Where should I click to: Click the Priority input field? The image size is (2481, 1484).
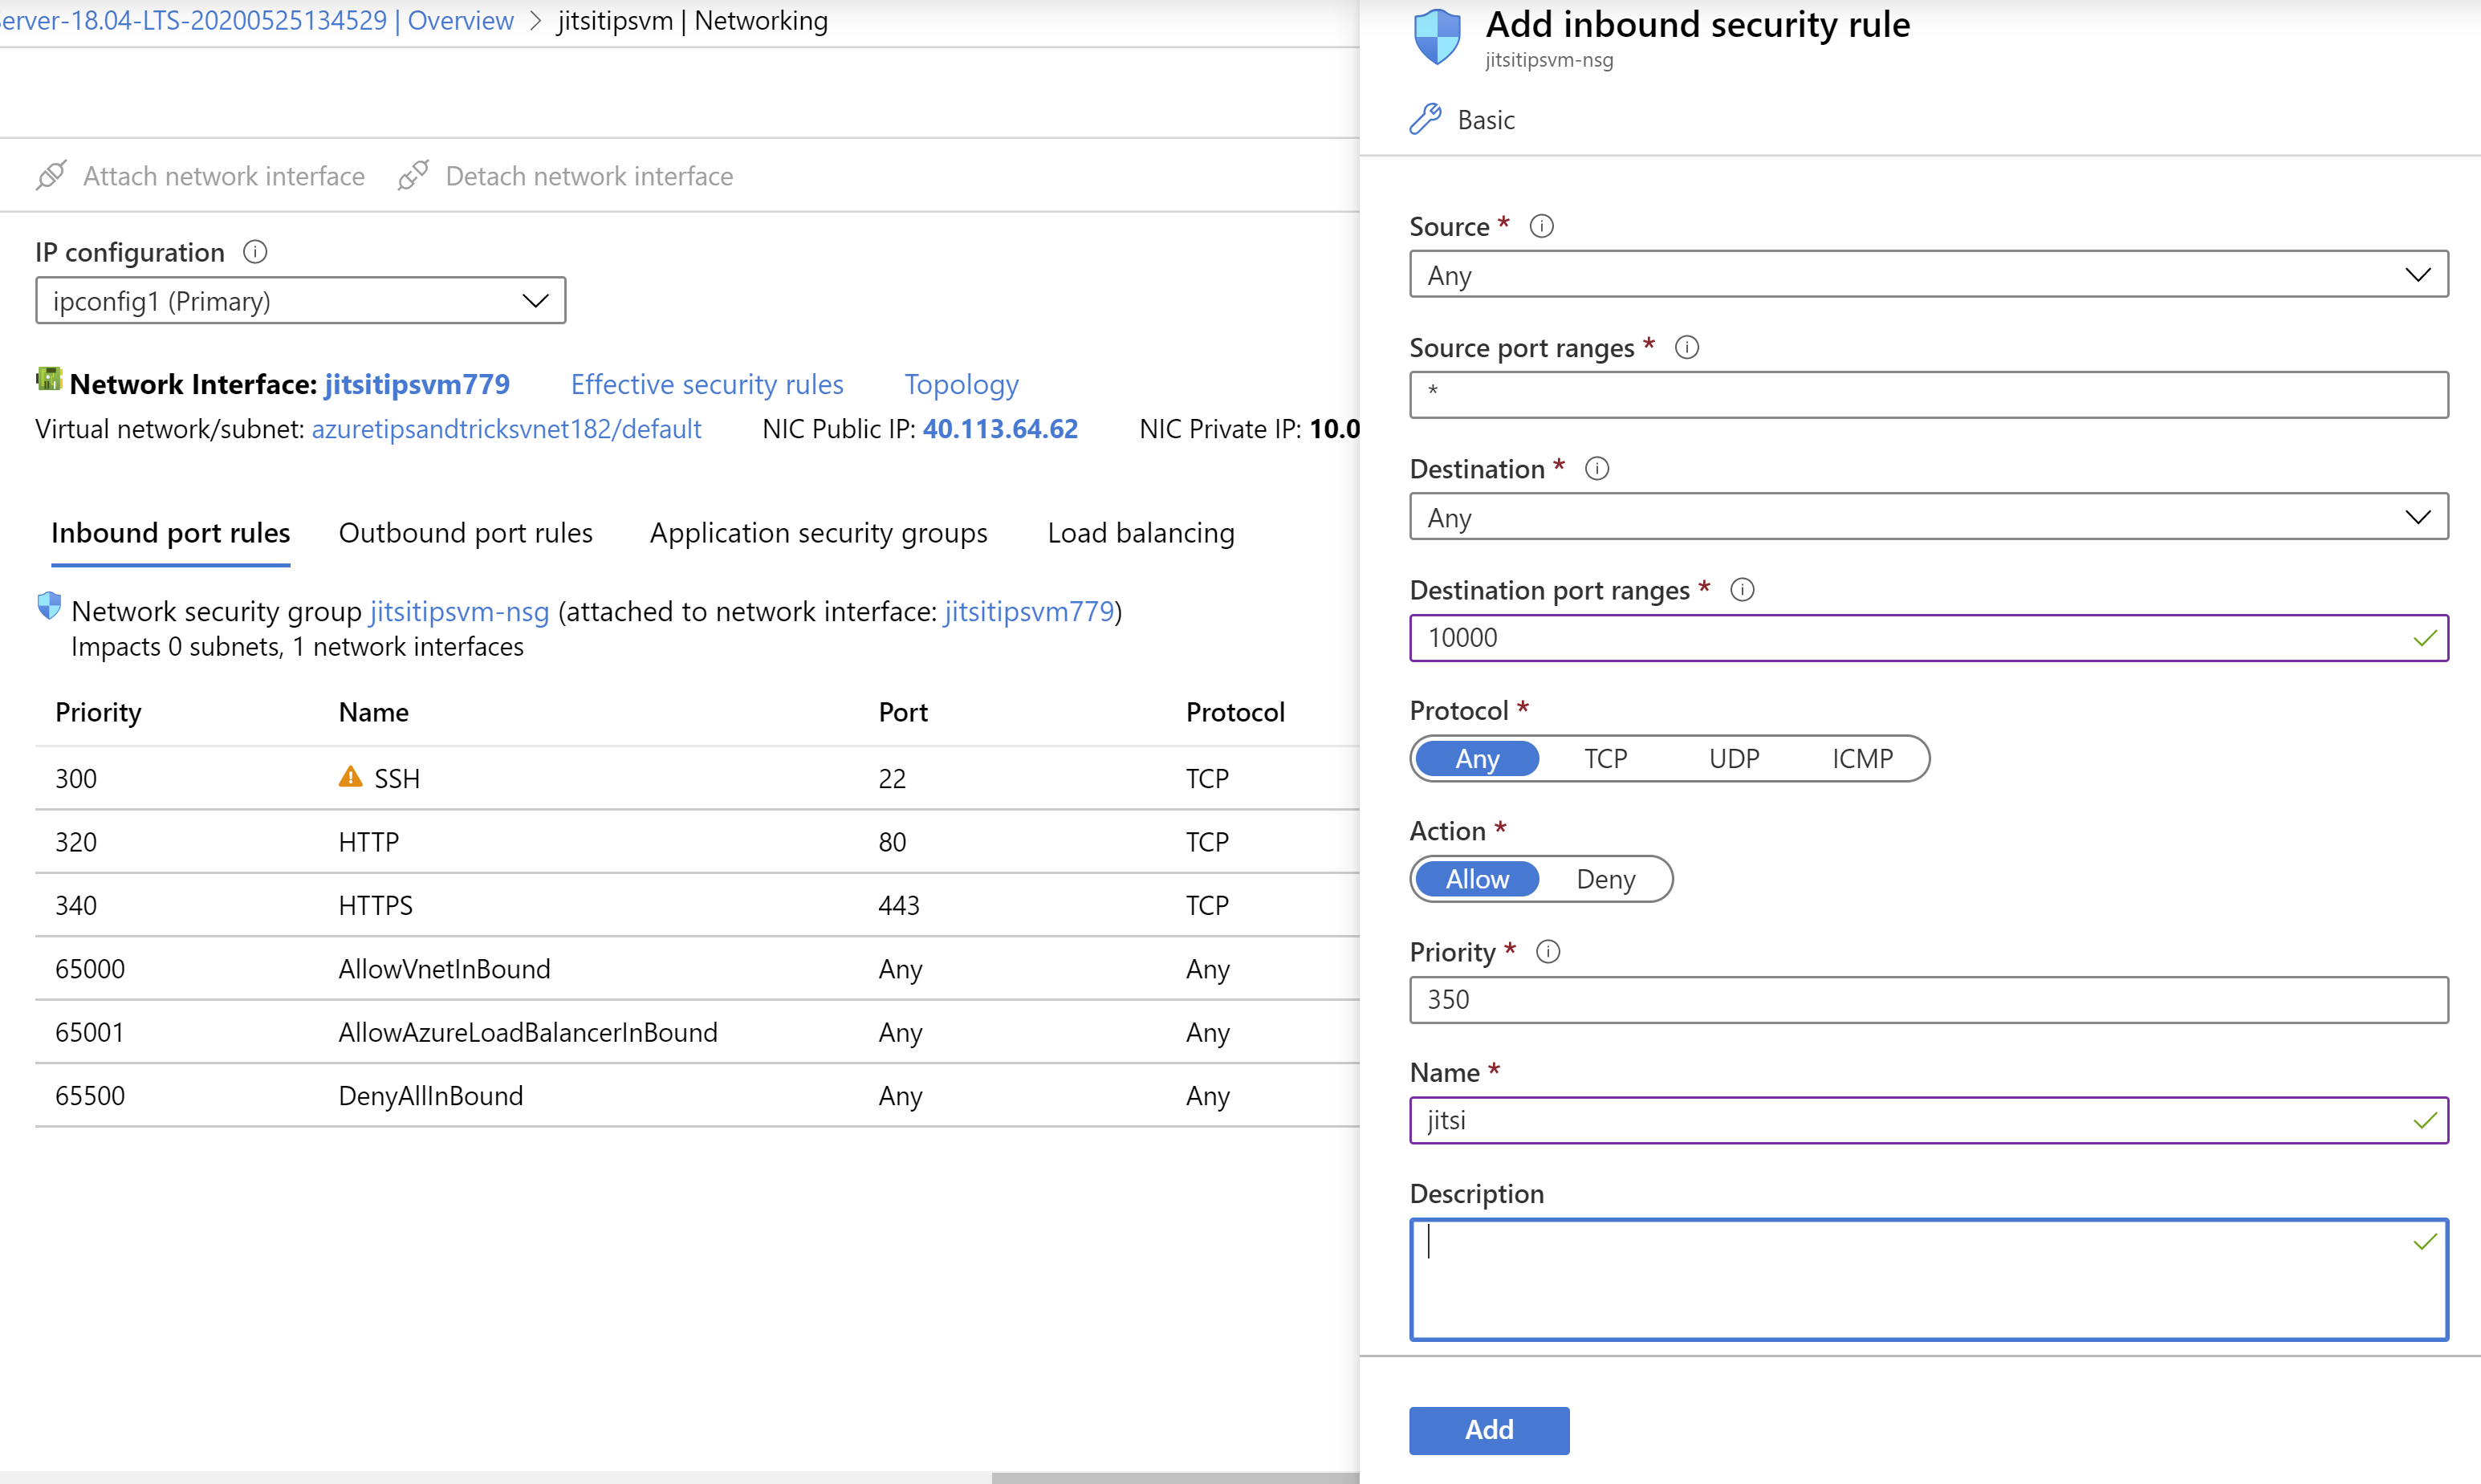[1928, 1000]
